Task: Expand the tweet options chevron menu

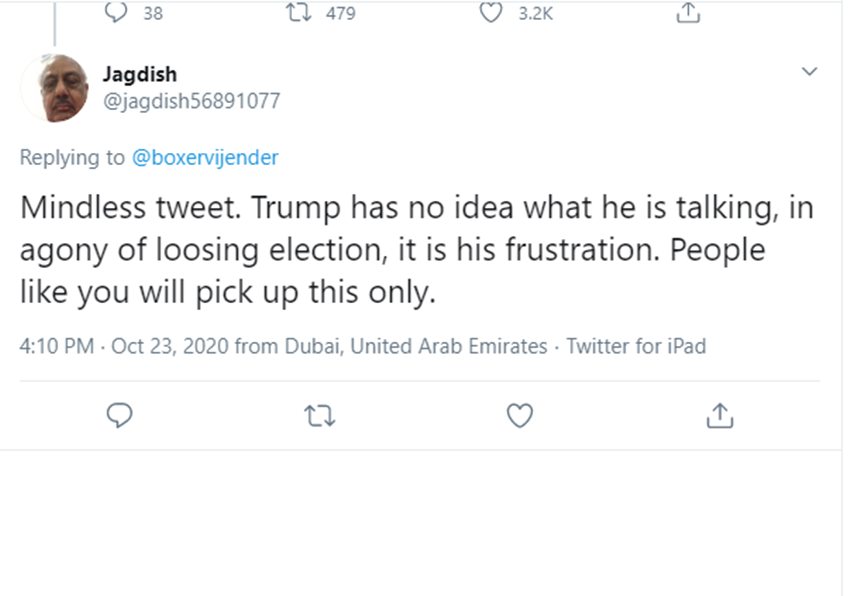Action: tap(810, 72)
